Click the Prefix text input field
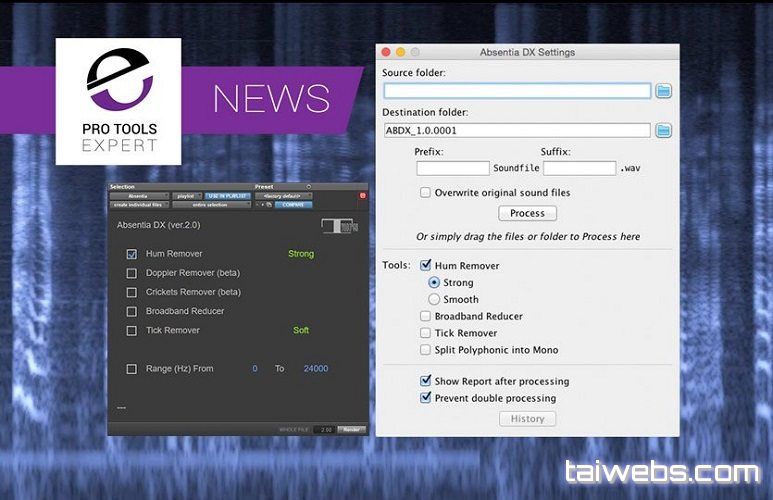 (x=453, y=168)
